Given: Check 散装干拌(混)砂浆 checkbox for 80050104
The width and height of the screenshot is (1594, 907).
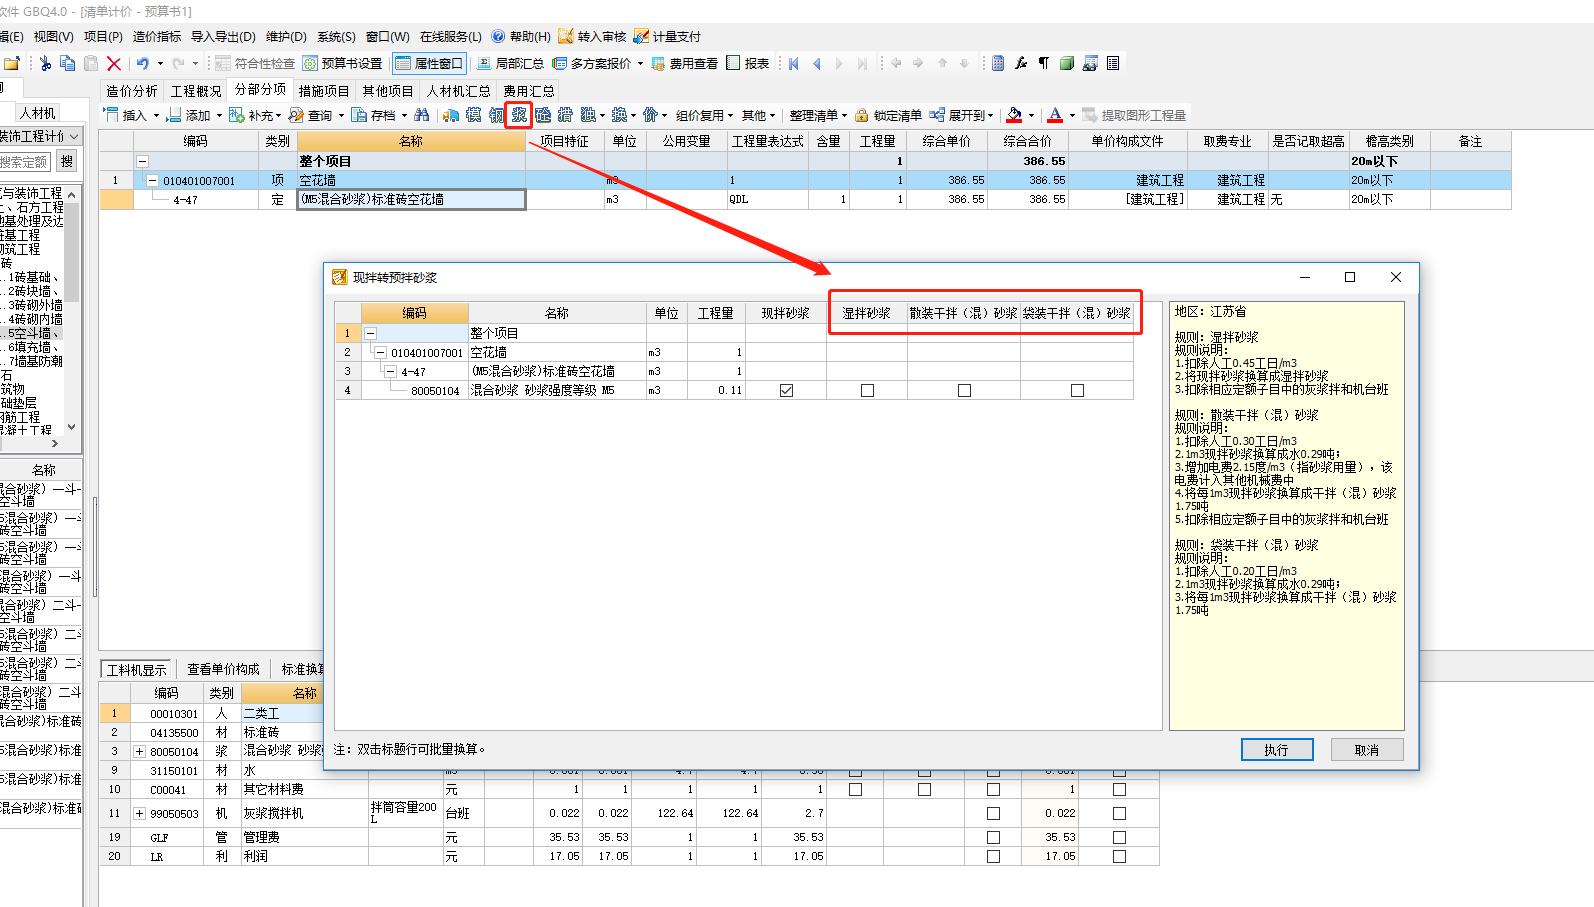Looking at the screenshot, I should [964, 390].
